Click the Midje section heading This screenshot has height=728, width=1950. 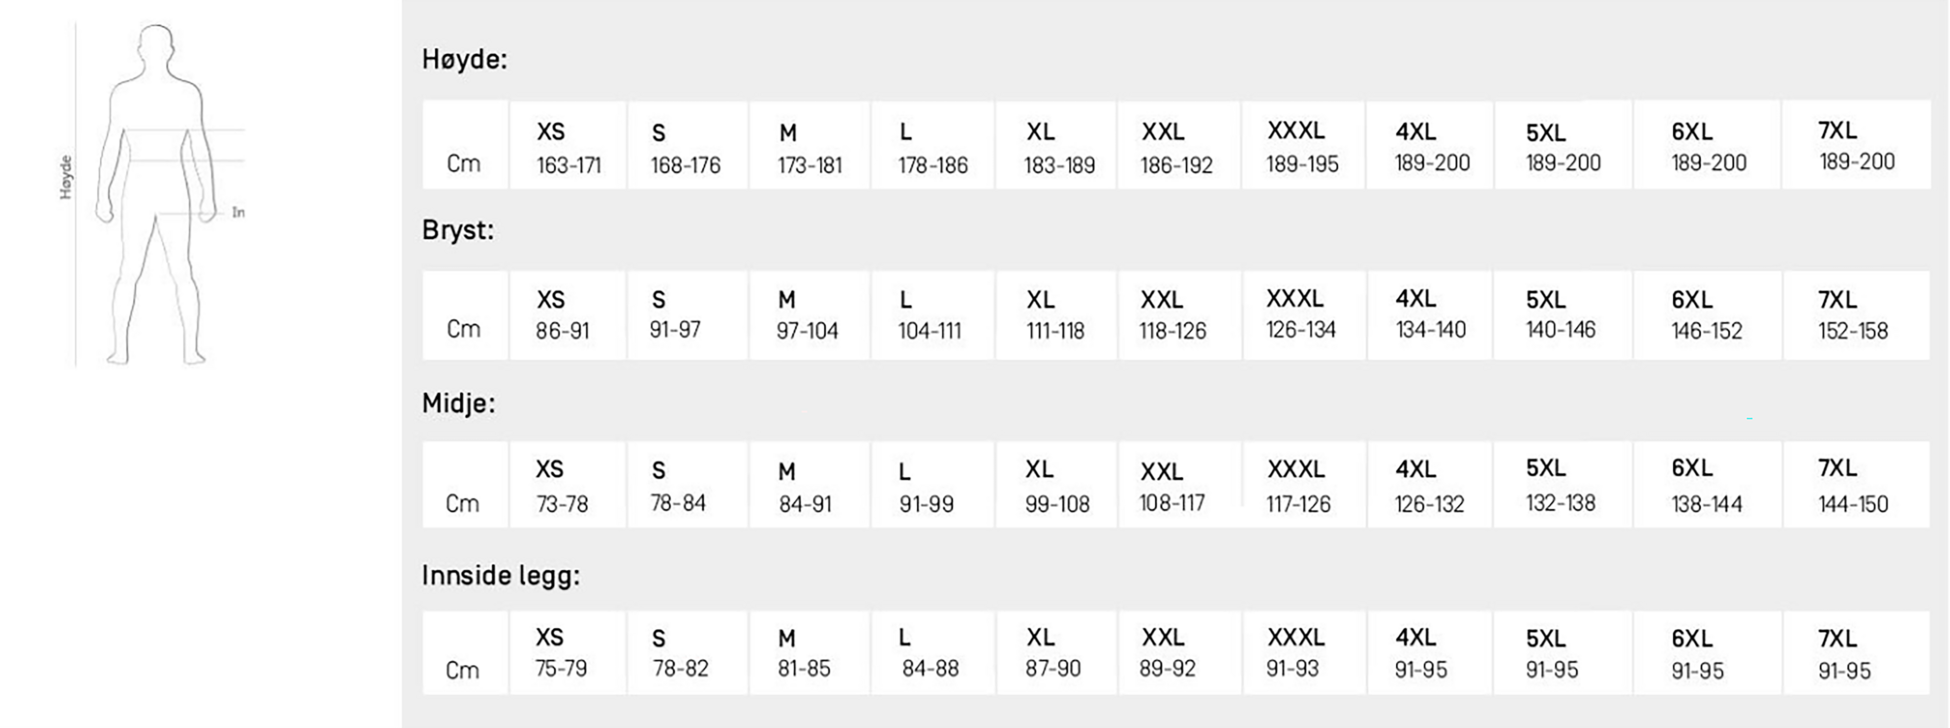click(458, 404)
